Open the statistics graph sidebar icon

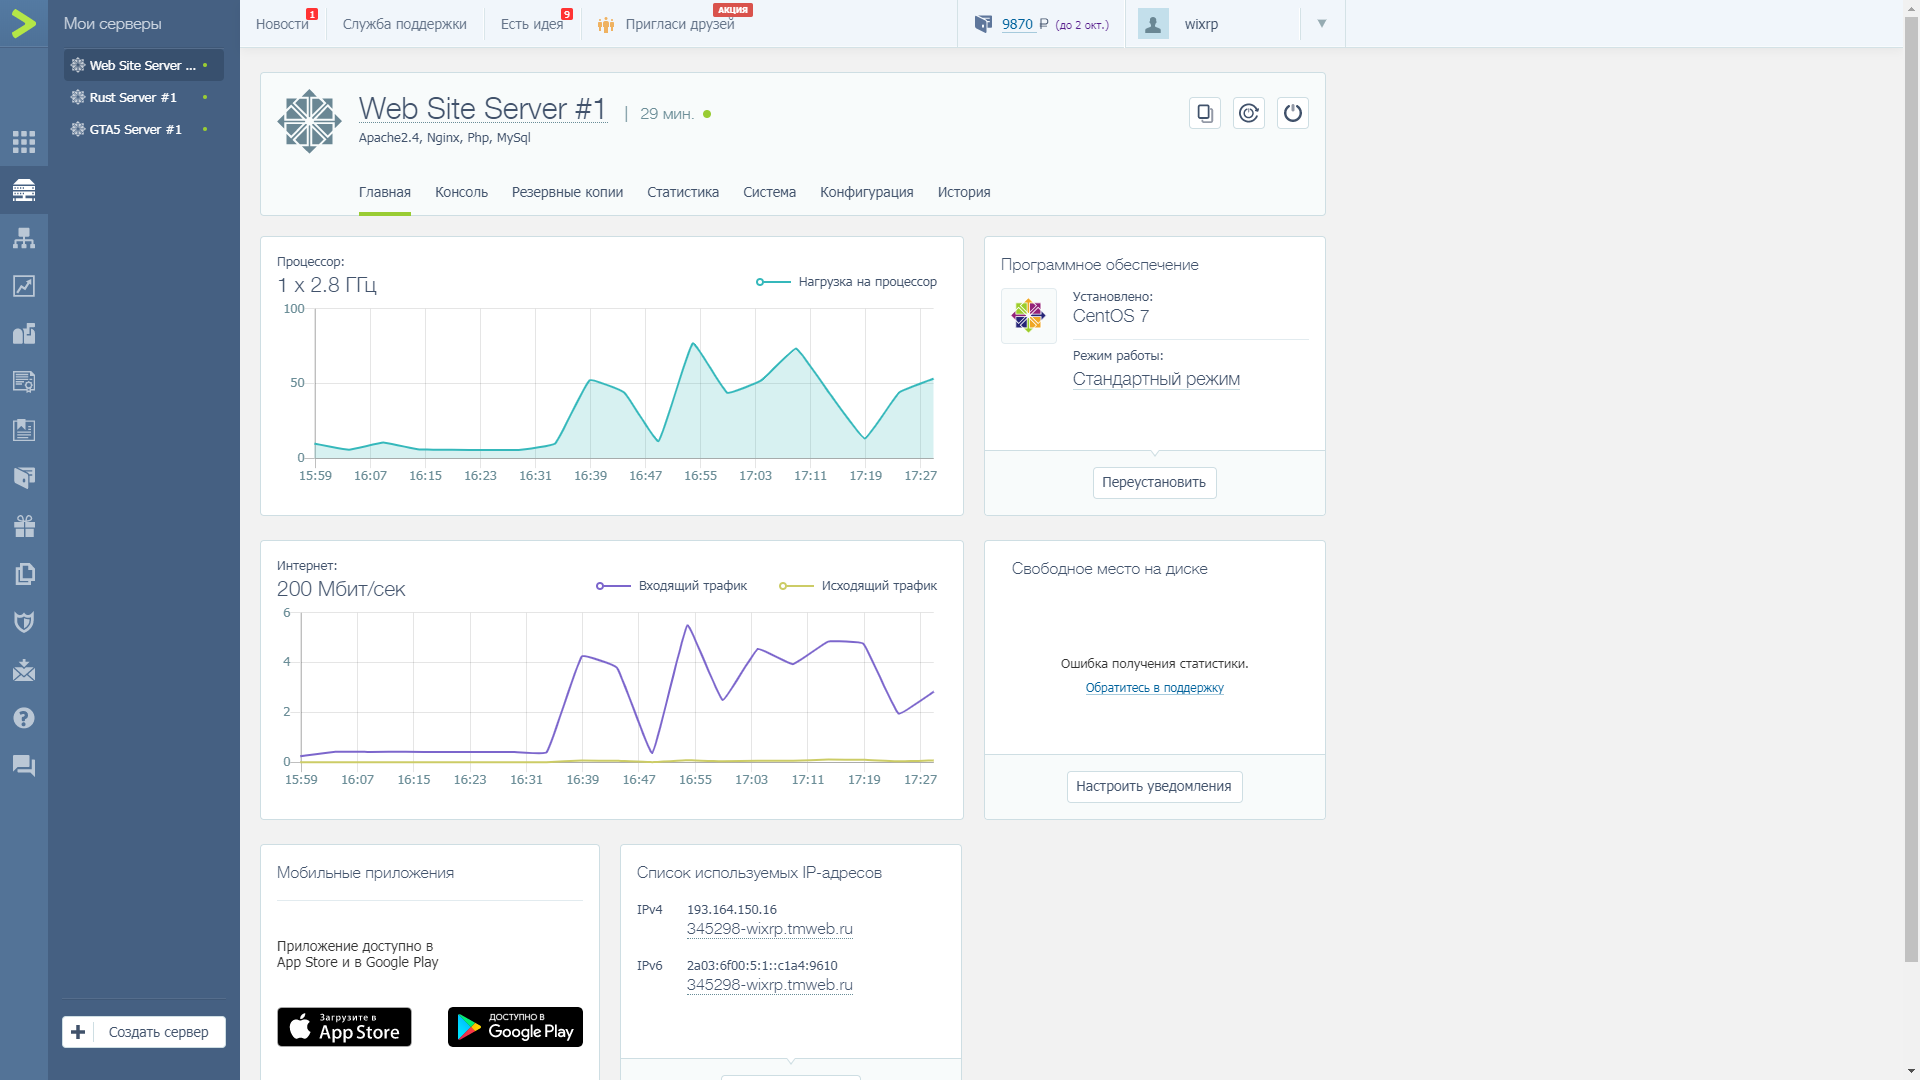24,286
